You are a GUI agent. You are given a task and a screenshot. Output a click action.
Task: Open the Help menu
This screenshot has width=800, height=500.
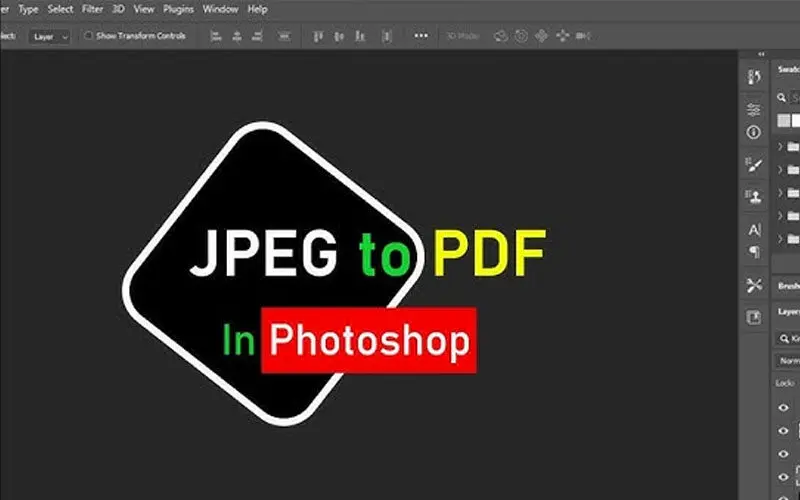coord(257,9)
